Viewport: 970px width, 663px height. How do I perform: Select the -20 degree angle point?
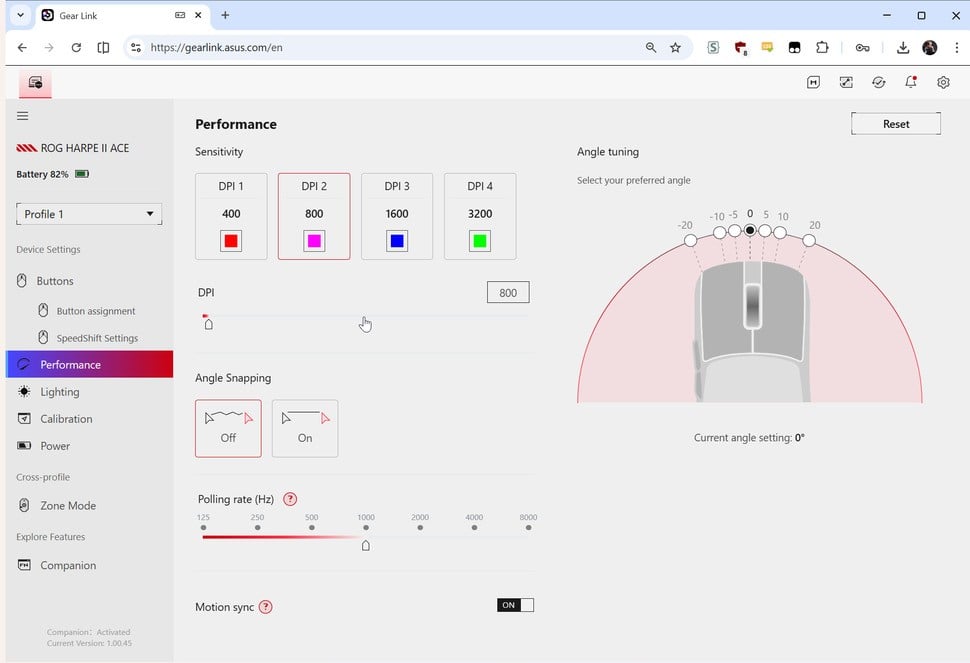click(690, 240)
